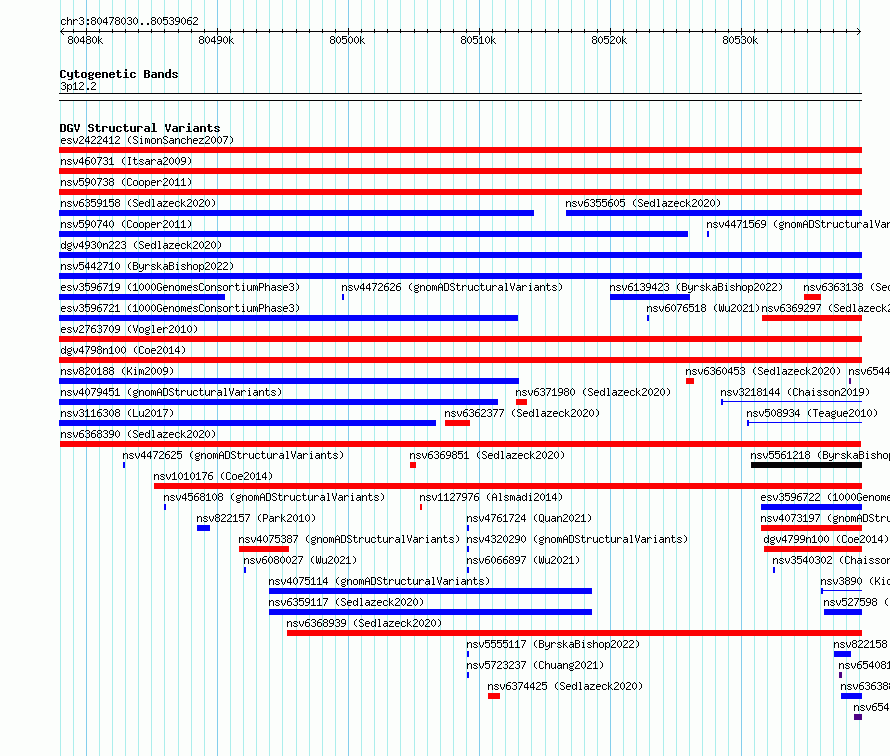Open nsv1127976 (Alsmadi2014) label
The width and height of the screenshot is (890, 756).
pos(491,497)
